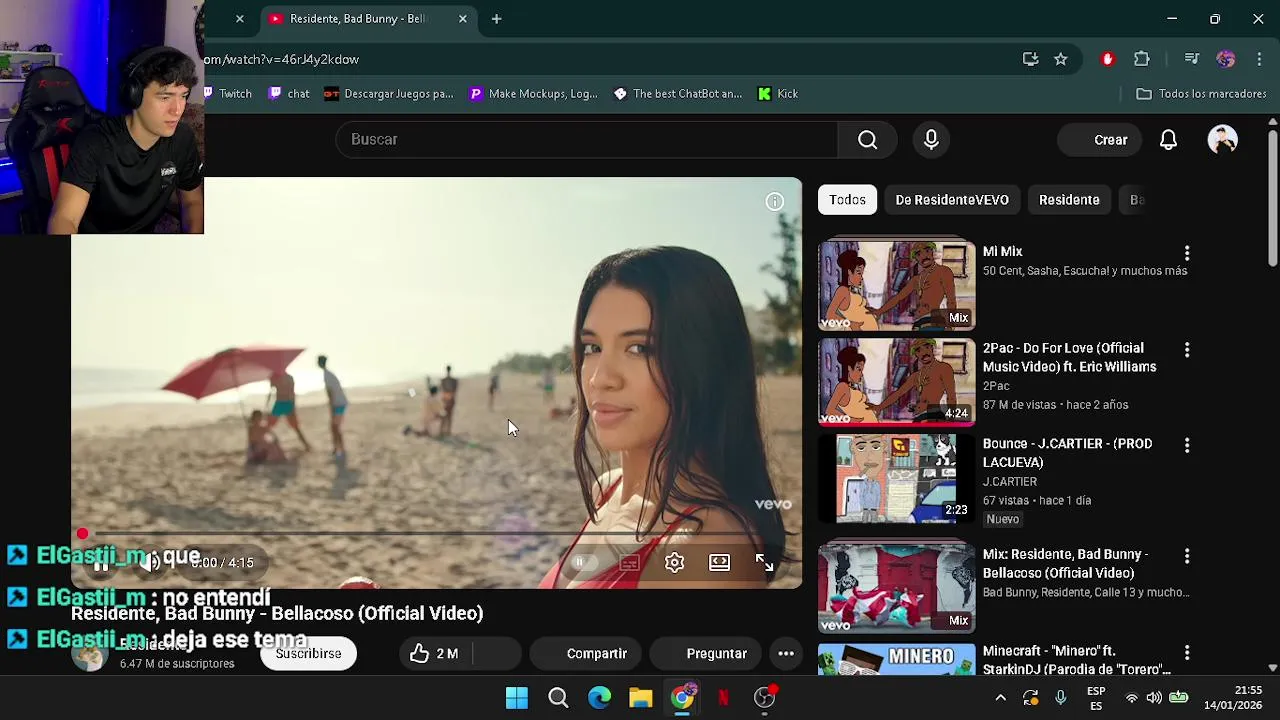Focus the Buscar search field
The image size is (1280, 720).
tap(587, 140)
